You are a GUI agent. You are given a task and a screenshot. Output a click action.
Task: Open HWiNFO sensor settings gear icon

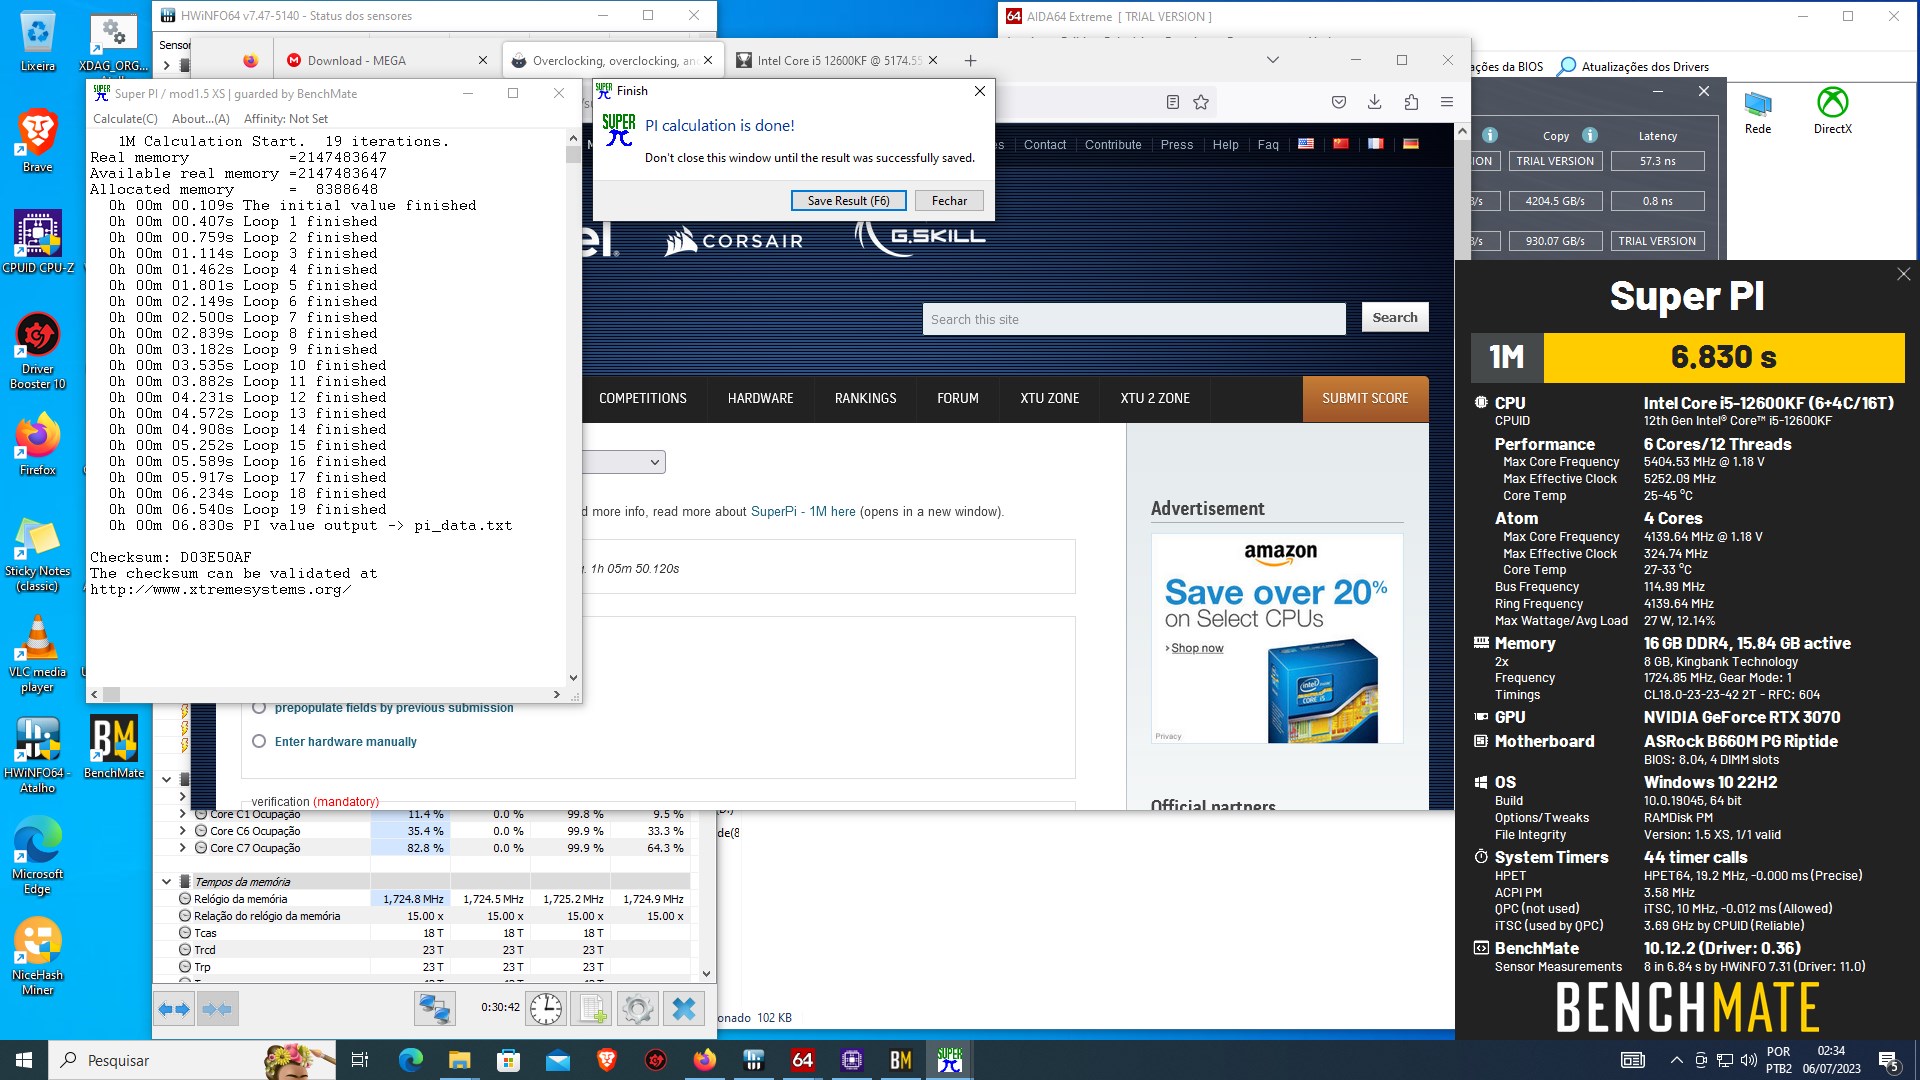tap(638, 1009)
